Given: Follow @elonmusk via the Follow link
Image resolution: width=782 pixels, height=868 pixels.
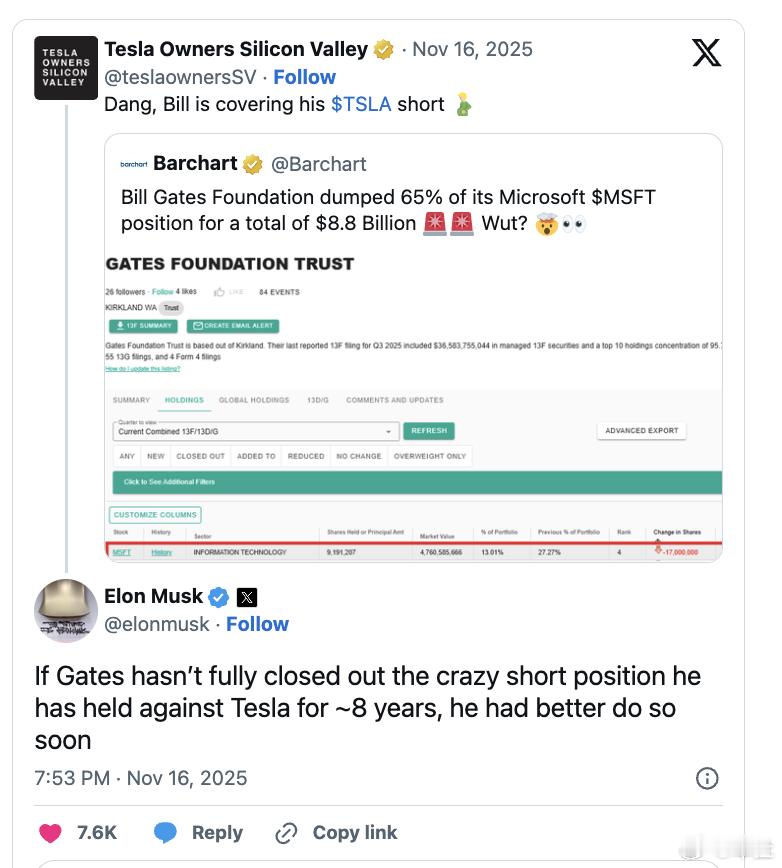Looking at the screenshot, I should [x=257, y=624].
